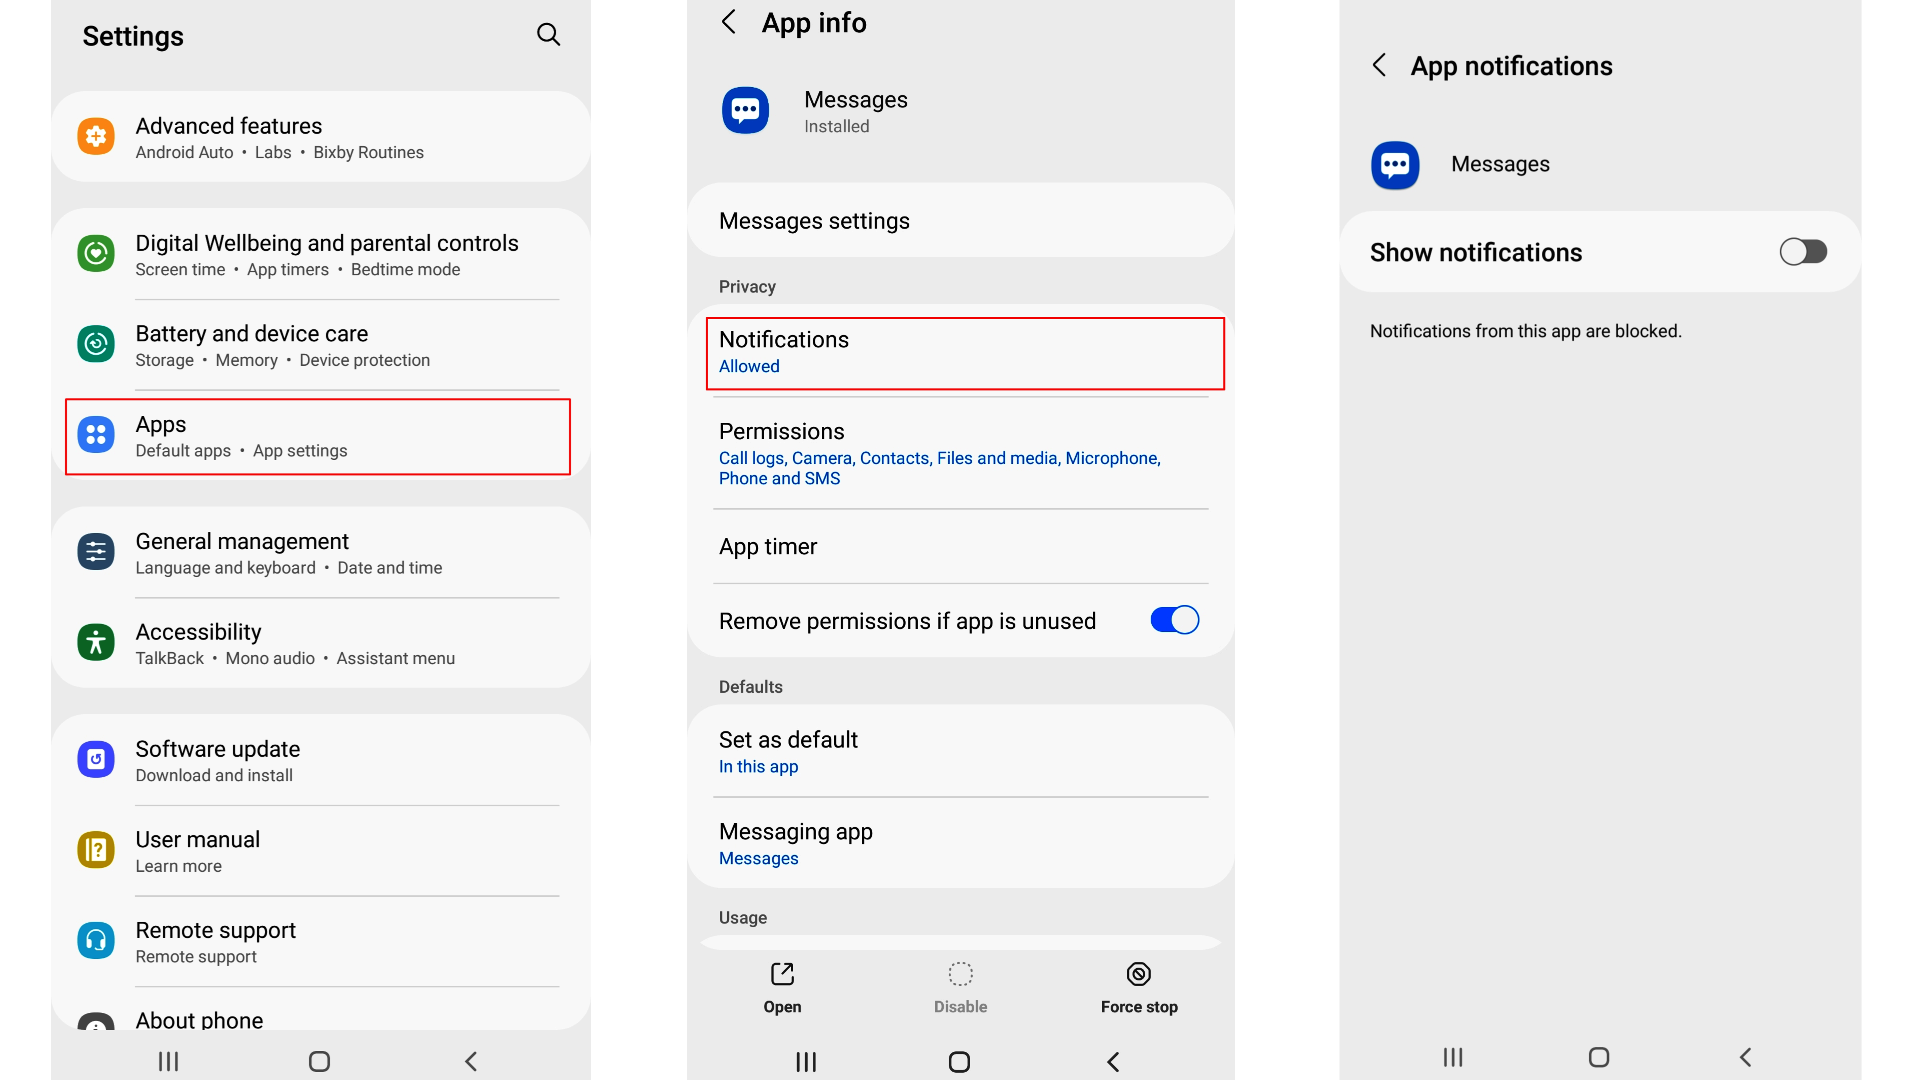
Task: Tap the 'Settings' screen title
Action: [x=133, y=36]
